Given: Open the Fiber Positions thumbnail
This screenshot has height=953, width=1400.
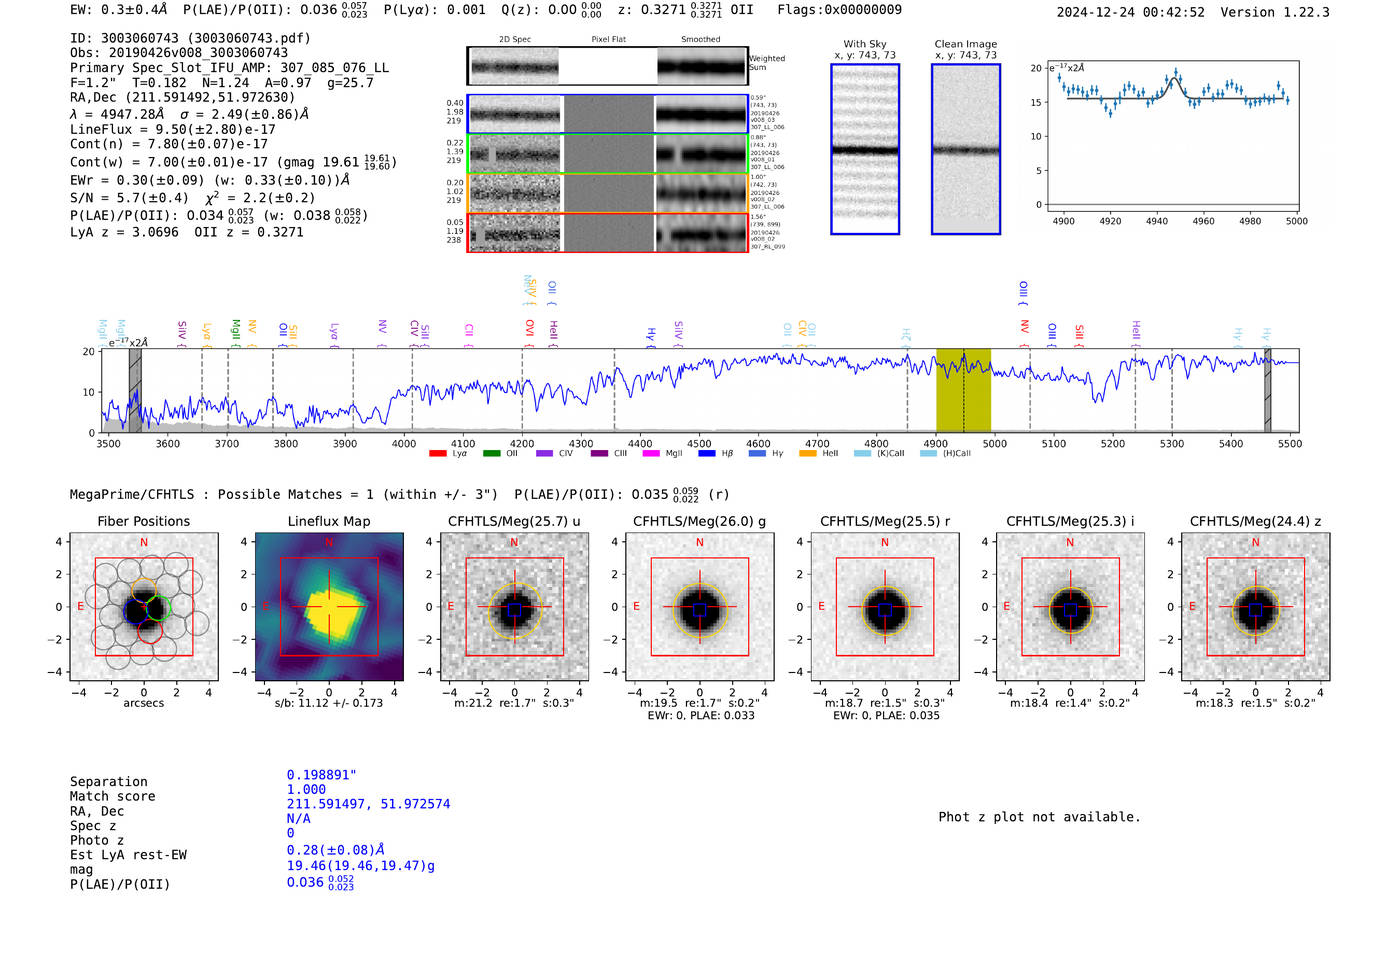Looking at the screenshot, I should click(x=144, y=606).
